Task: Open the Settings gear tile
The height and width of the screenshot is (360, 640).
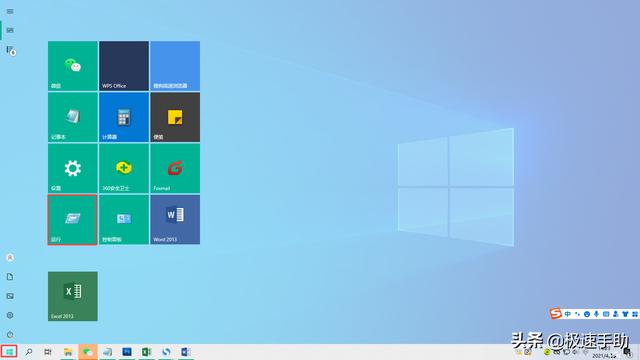Action: click(73, 168)
